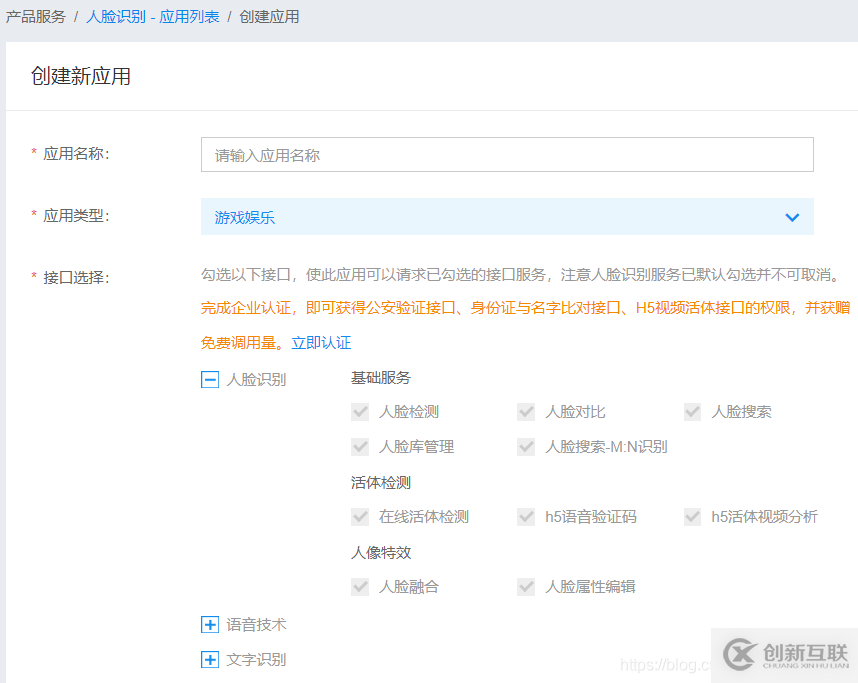Toggle the 人脸属性编辑 checkbox
Image resolution: width=858 pixels, height=683 pixels.
(526, 586)
